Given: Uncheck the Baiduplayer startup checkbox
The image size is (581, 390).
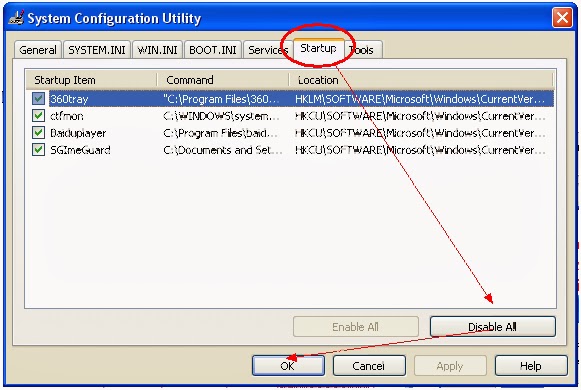Looking at the screenshot, I should coord(38,133).
